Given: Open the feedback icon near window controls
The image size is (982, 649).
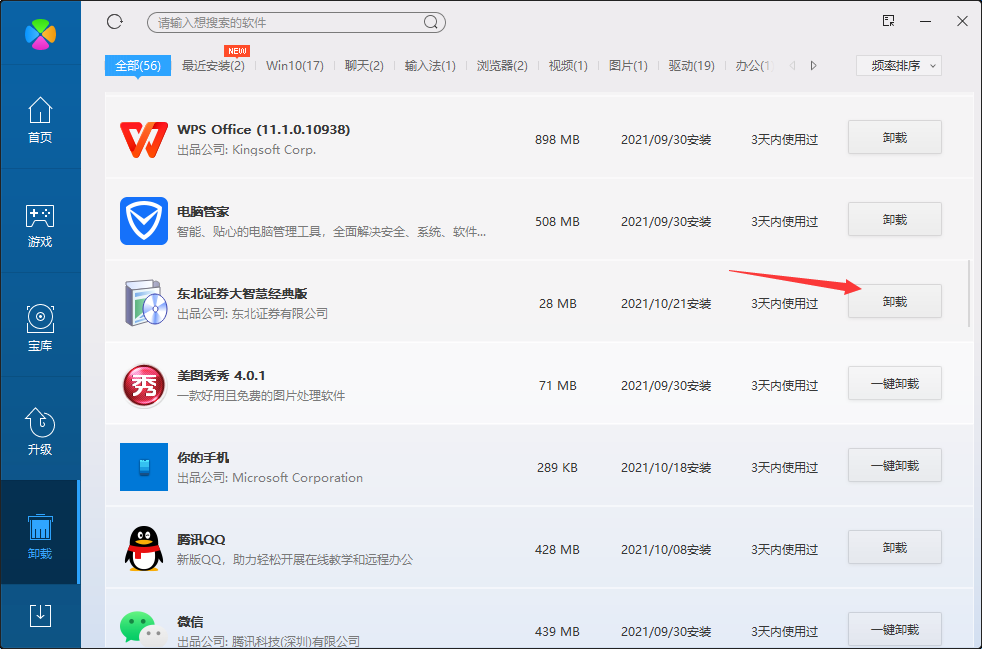Looking at the screenshot, I should click(888, 21).
